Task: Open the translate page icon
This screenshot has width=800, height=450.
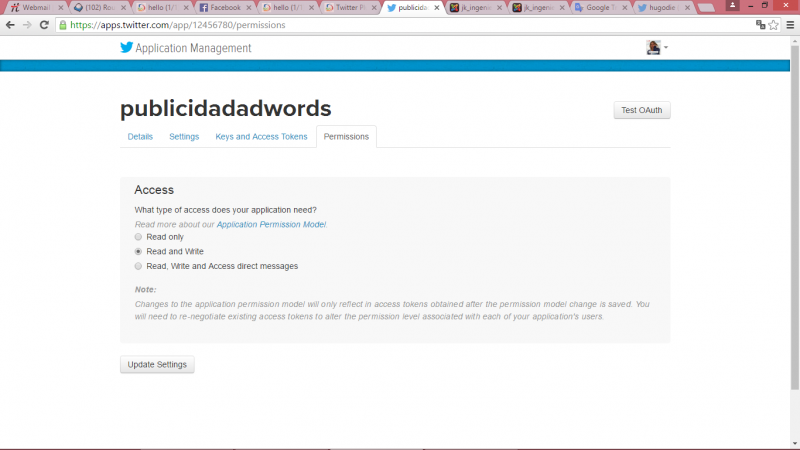Action: (760, 24)
